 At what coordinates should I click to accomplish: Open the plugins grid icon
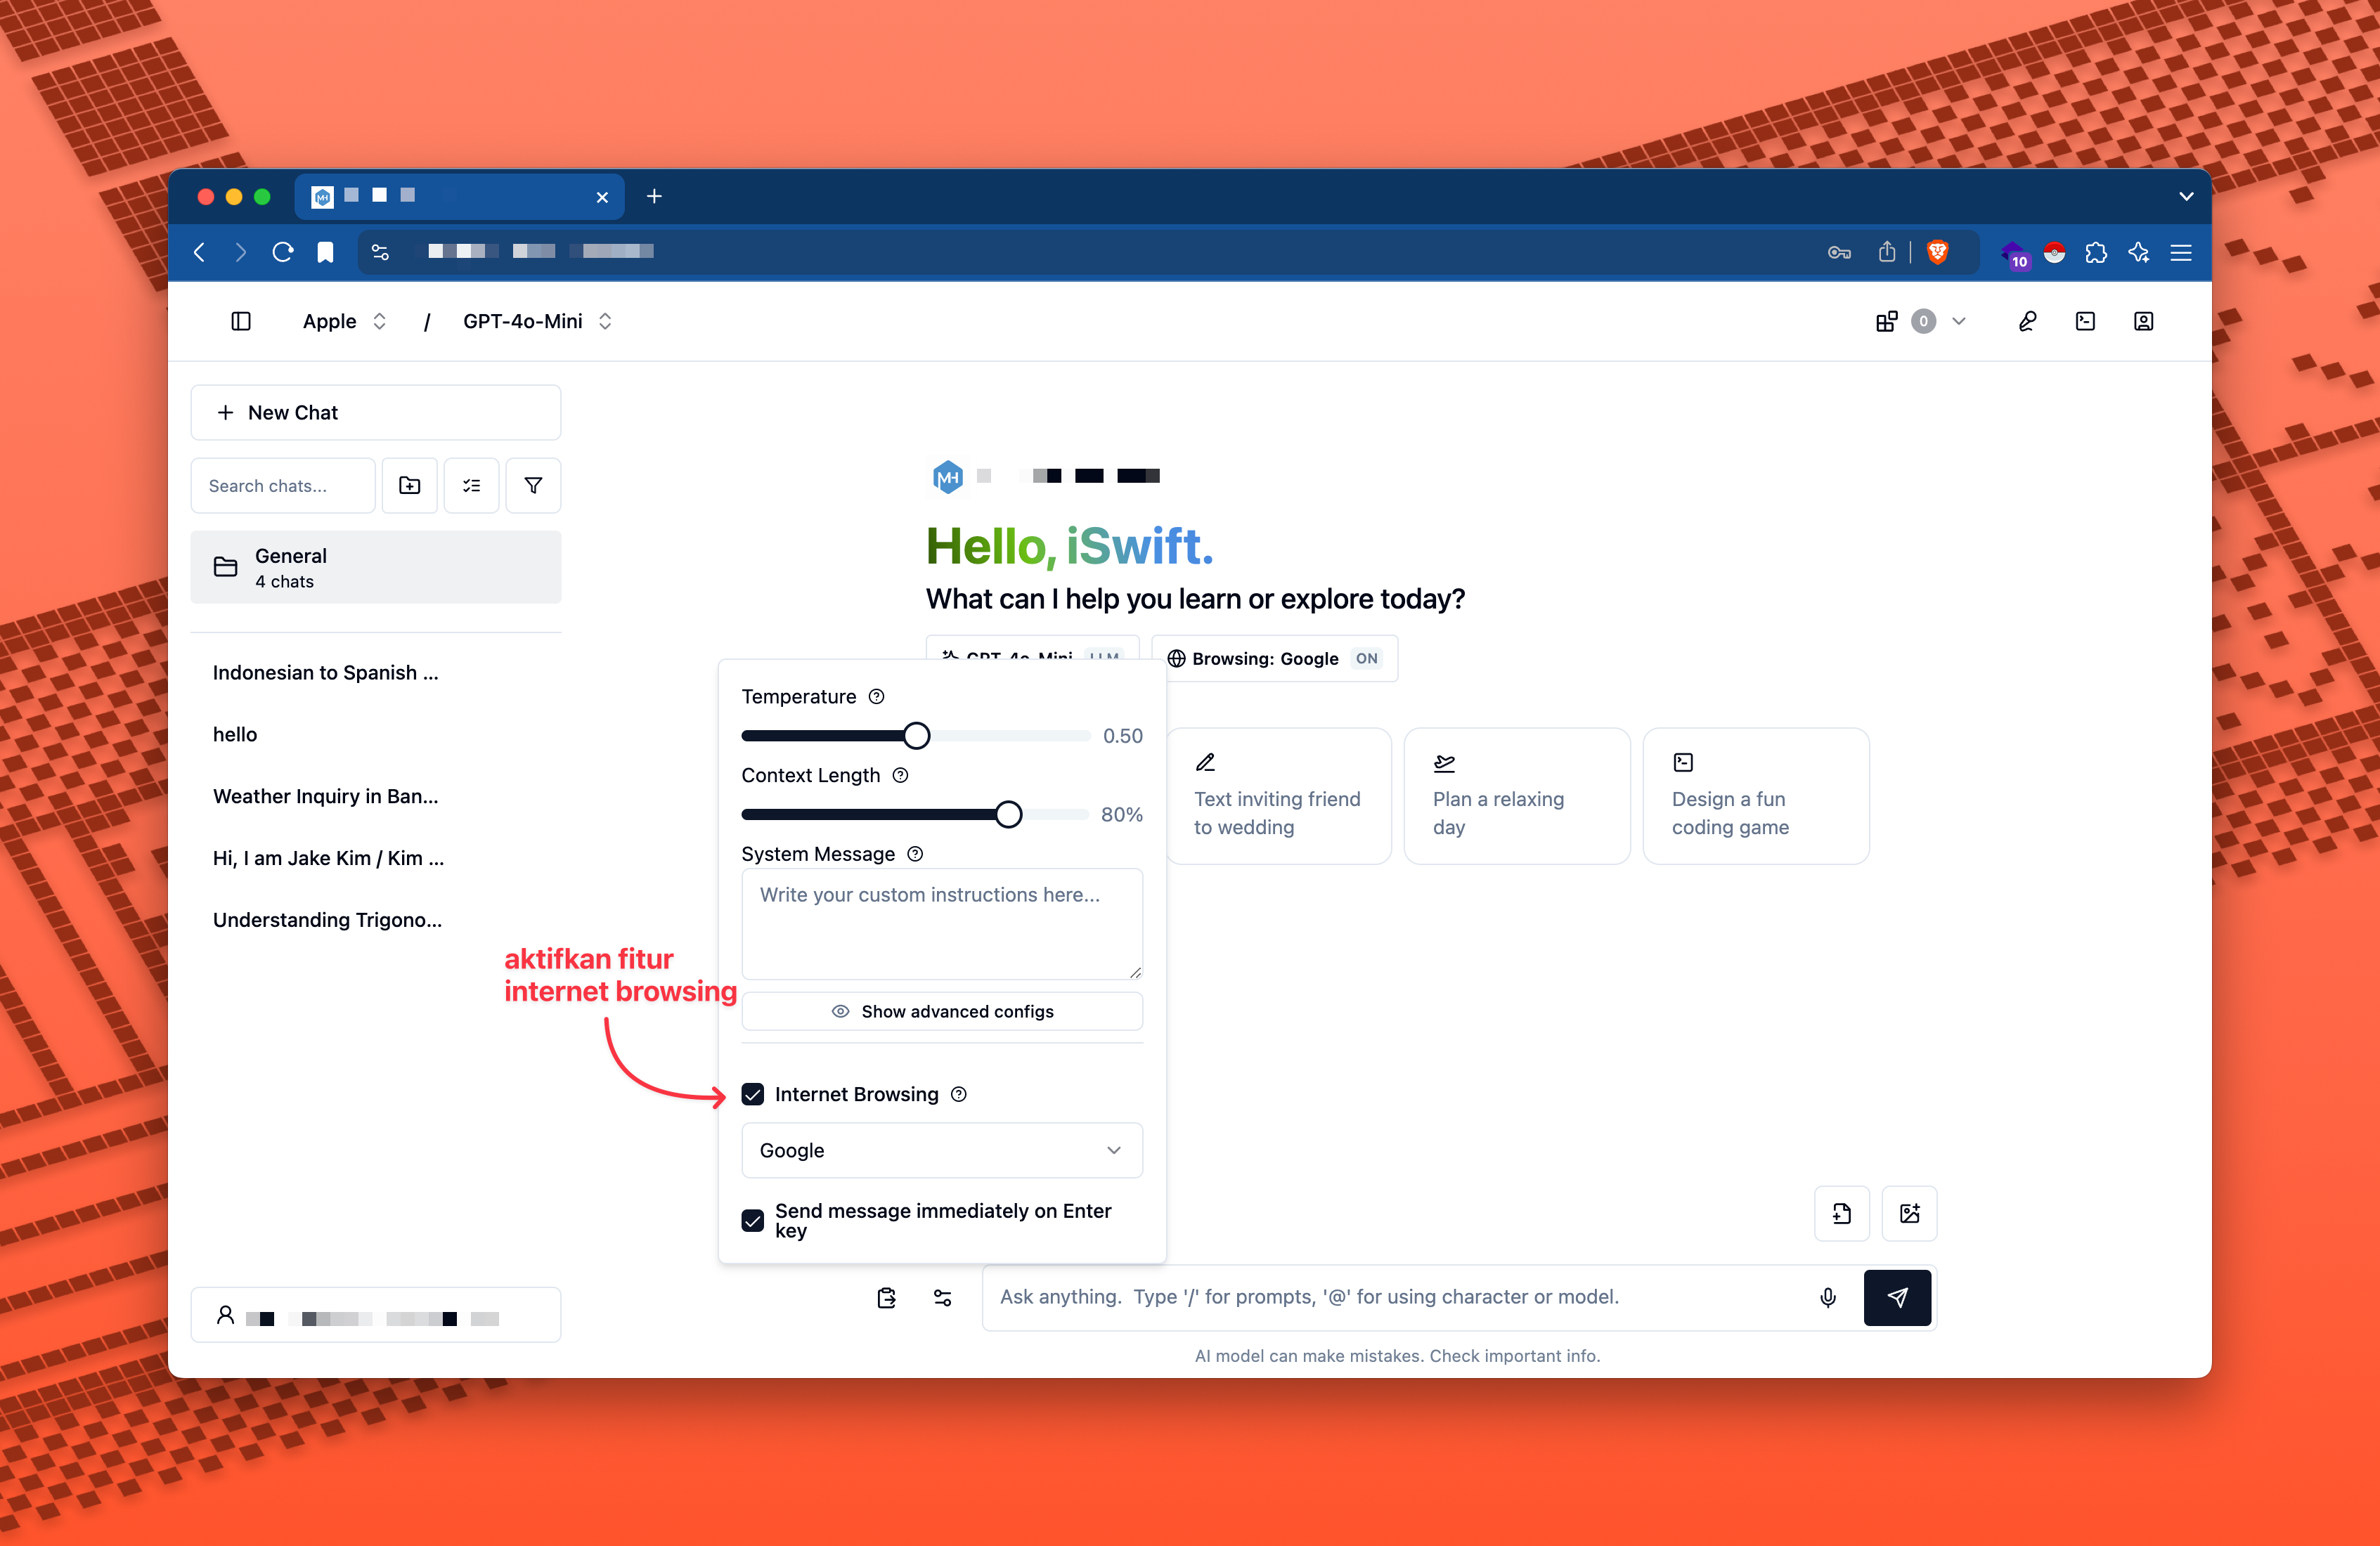click(1886, 321)
